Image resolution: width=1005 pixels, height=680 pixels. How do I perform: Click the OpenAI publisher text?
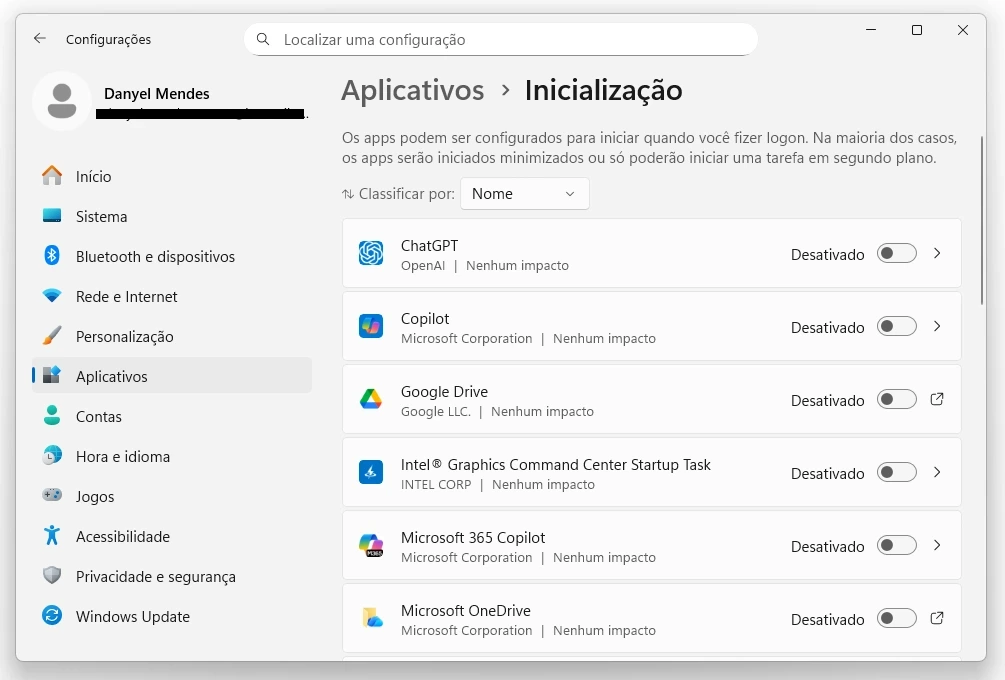tap(423, 265)
